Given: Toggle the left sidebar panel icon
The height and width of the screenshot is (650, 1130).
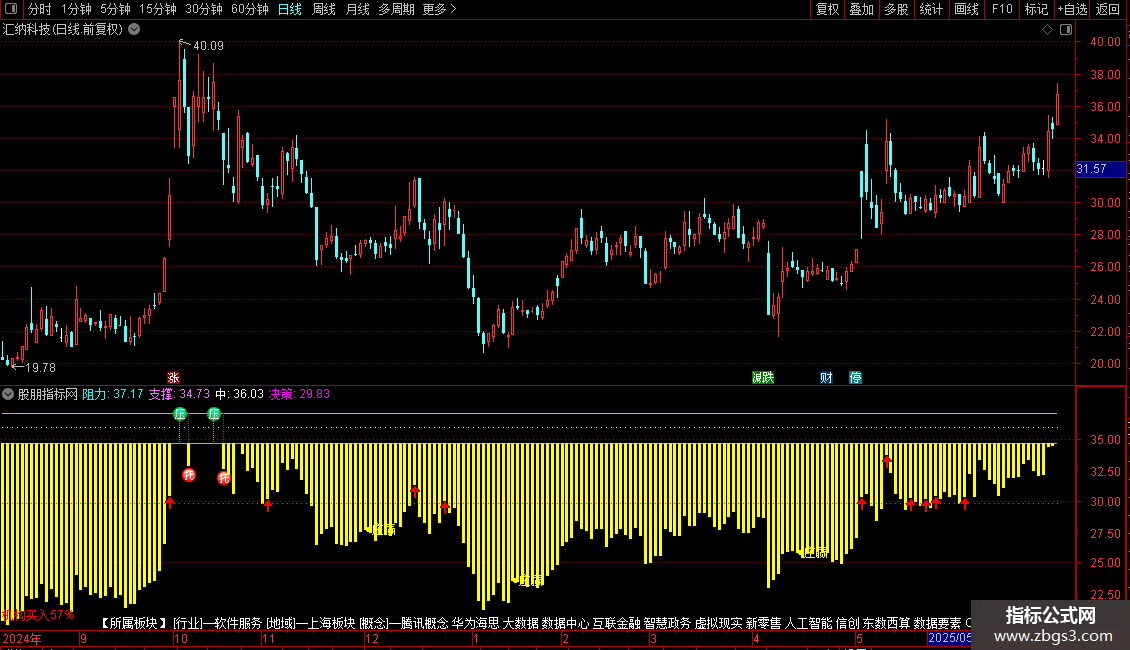Looking at the screenshot, I should point(11,9).
